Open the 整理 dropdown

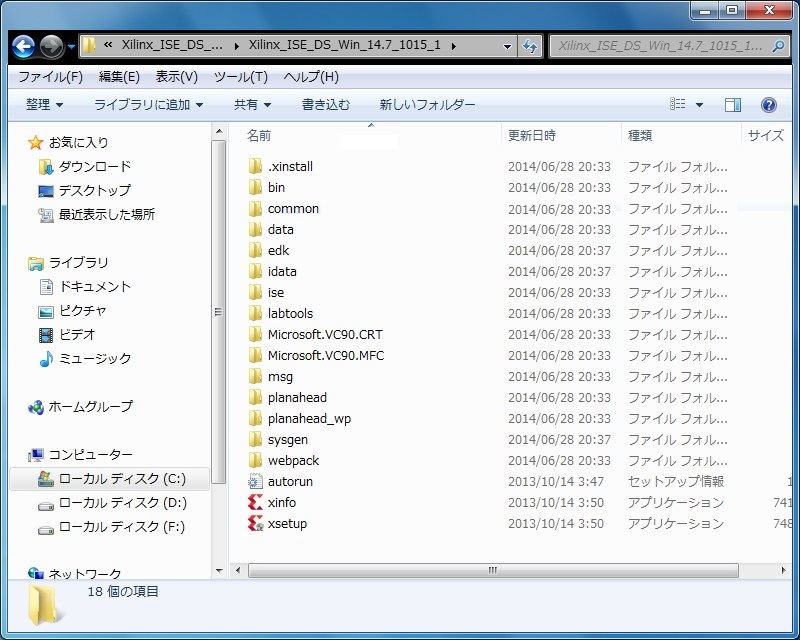click(44, 105)
